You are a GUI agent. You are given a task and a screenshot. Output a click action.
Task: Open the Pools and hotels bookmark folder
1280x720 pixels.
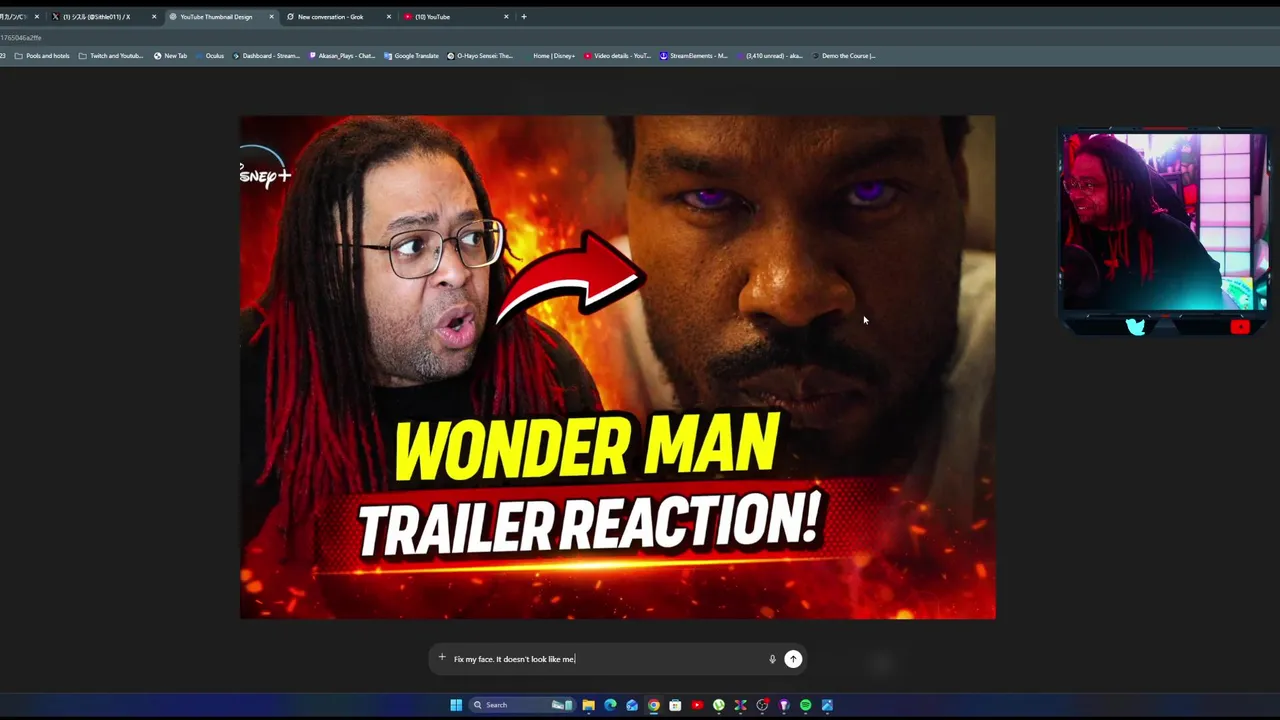pyautogui.click(x=42, y=56)
